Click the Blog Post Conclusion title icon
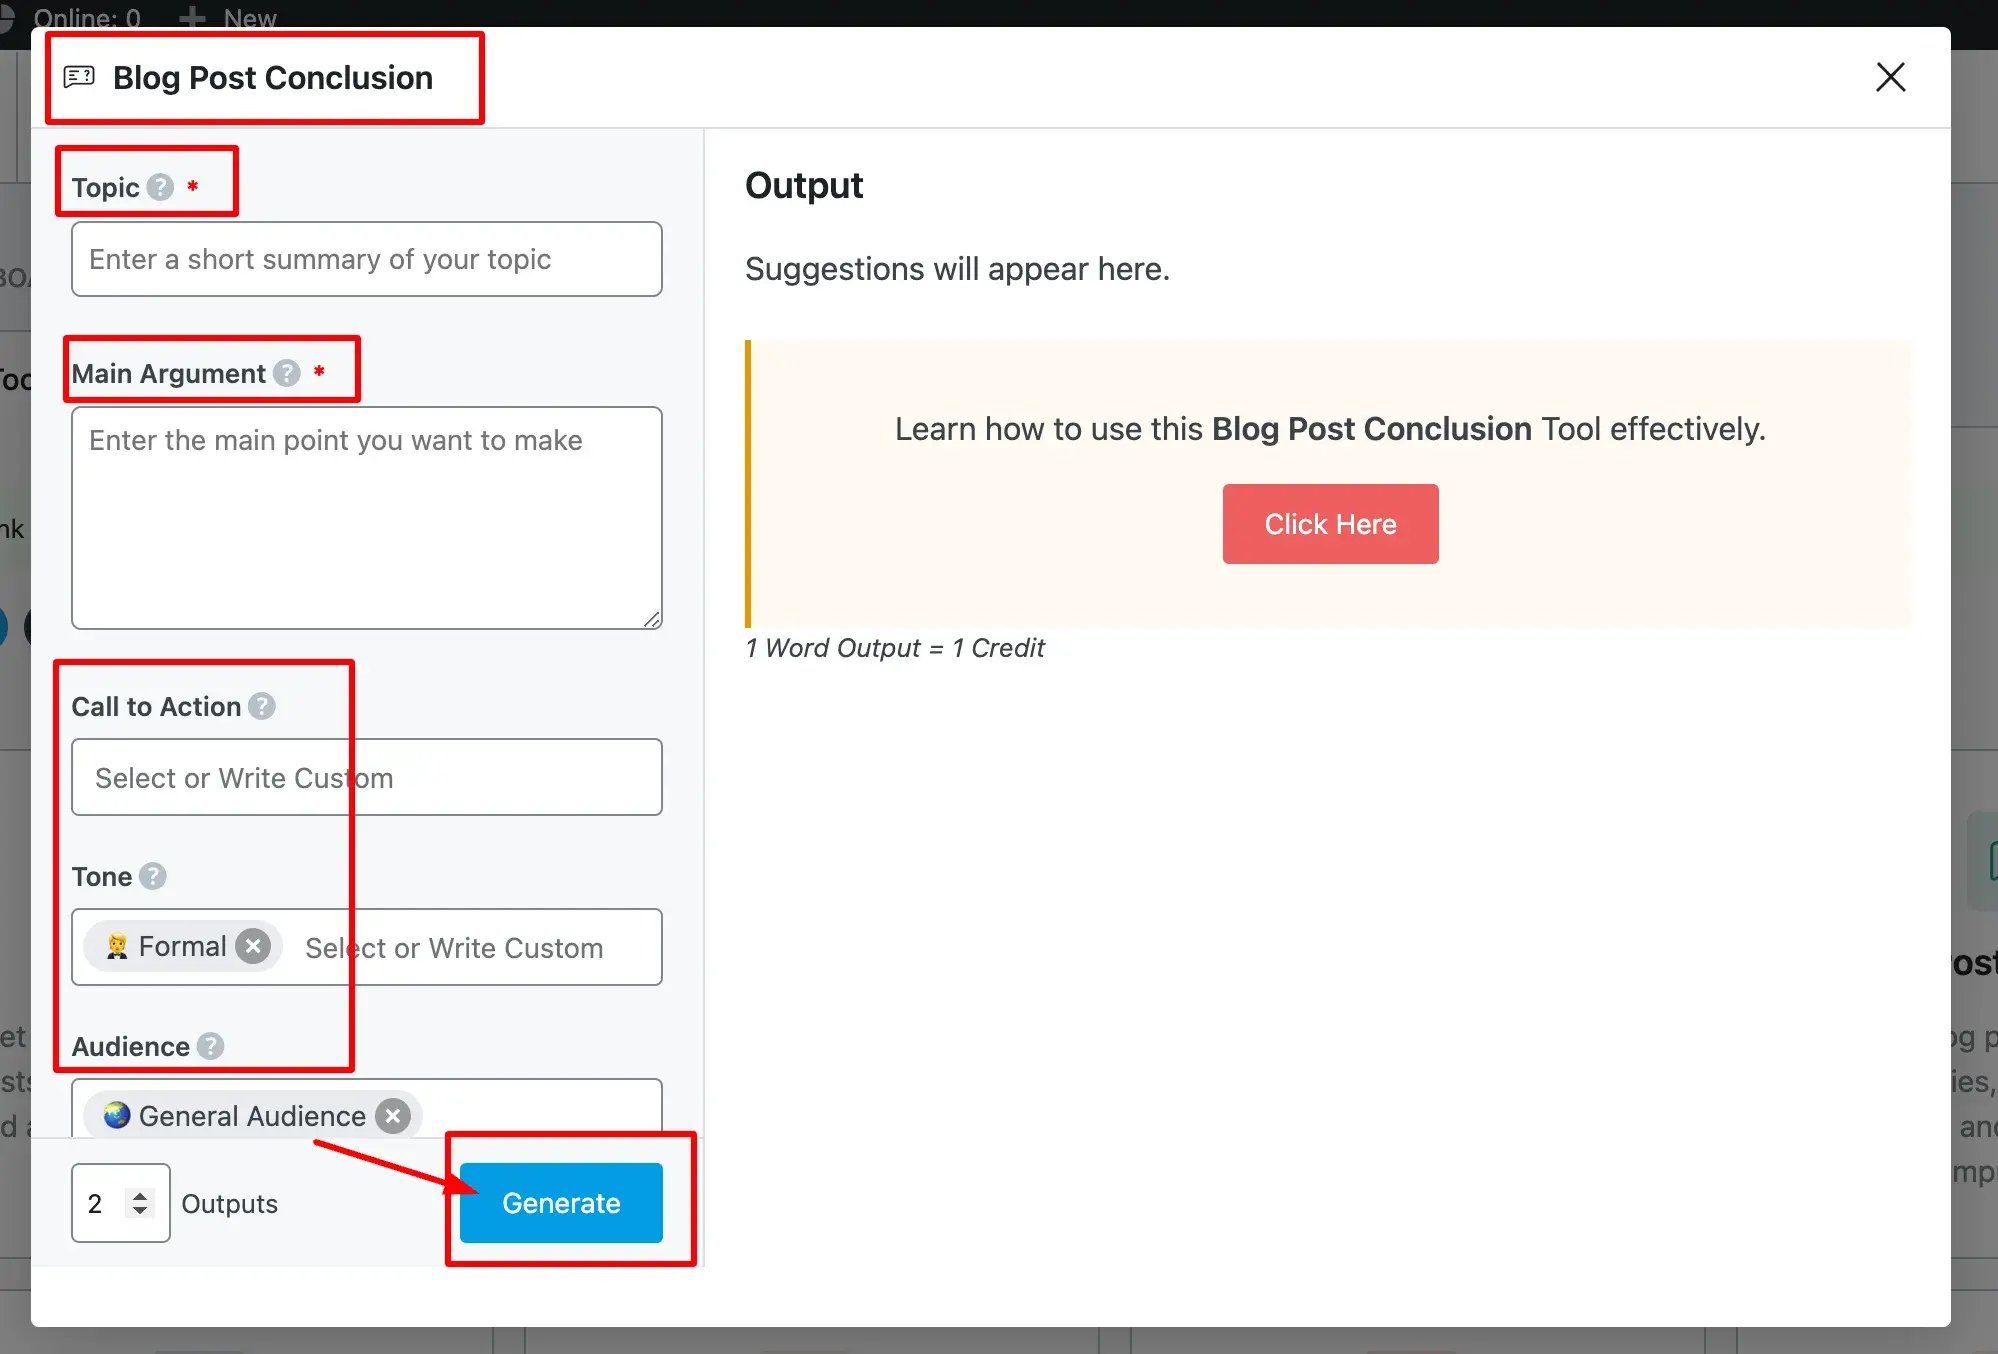Screen dimensions: 1998x1354 click(79, 77)
